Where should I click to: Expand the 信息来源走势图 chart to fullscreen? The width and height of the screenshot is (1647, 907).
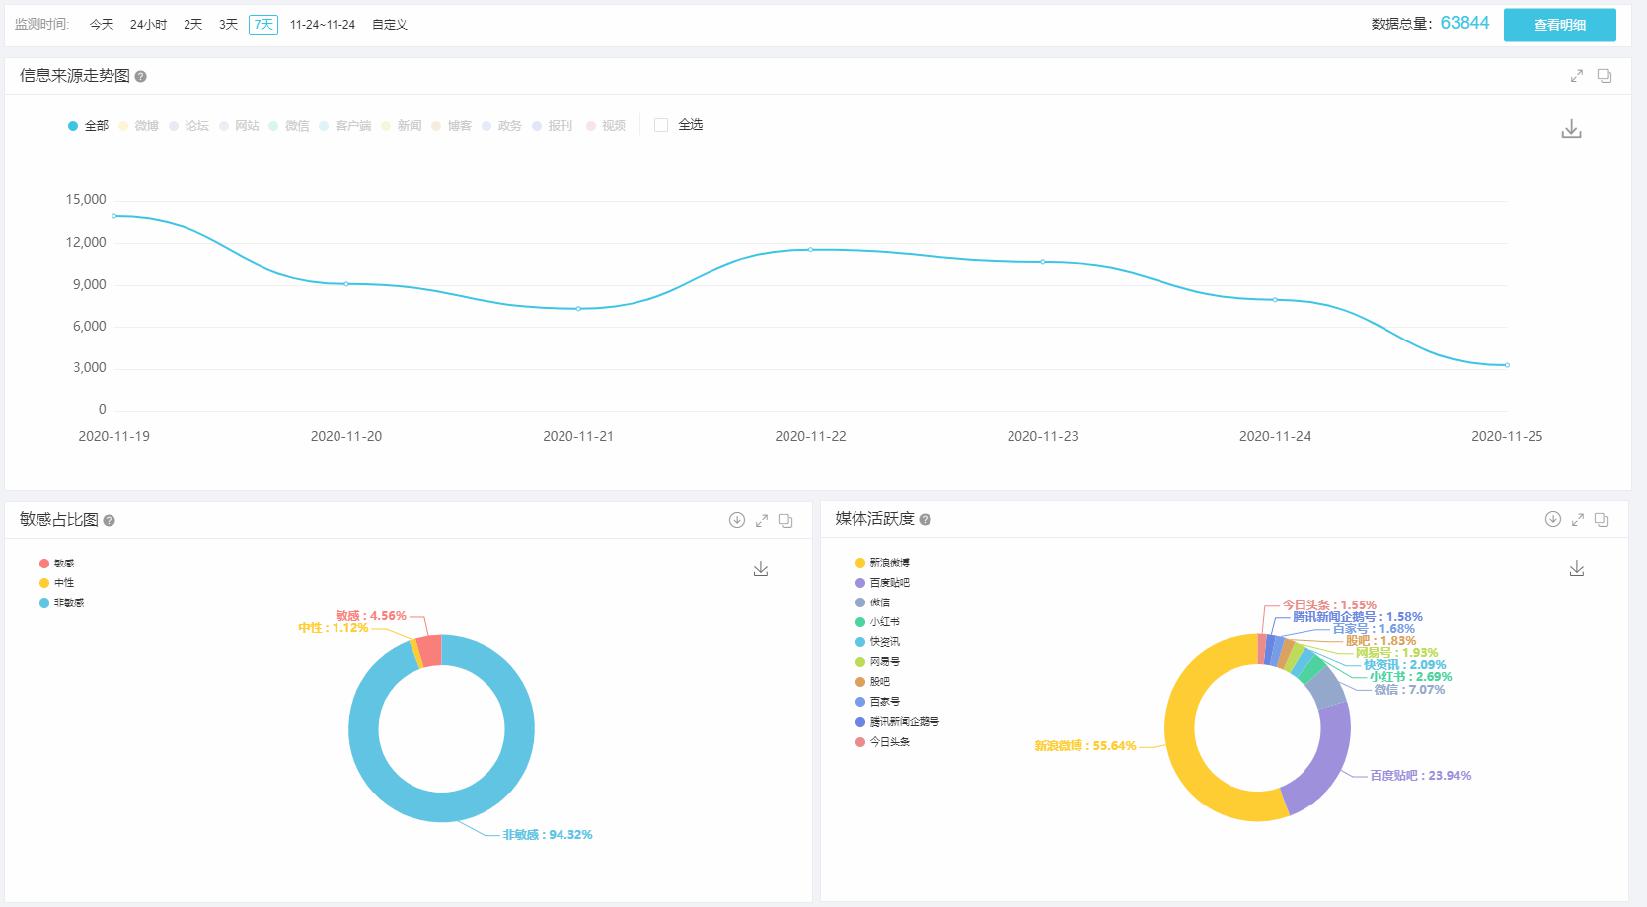(1577, 76)
